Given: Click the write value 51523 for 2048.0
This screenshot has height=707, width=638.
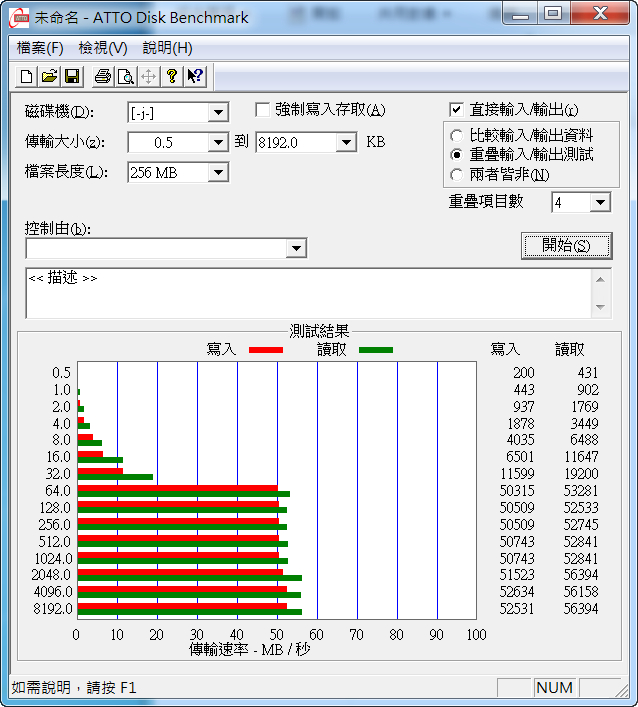Looking at the screenshot, I should [517, 575].
